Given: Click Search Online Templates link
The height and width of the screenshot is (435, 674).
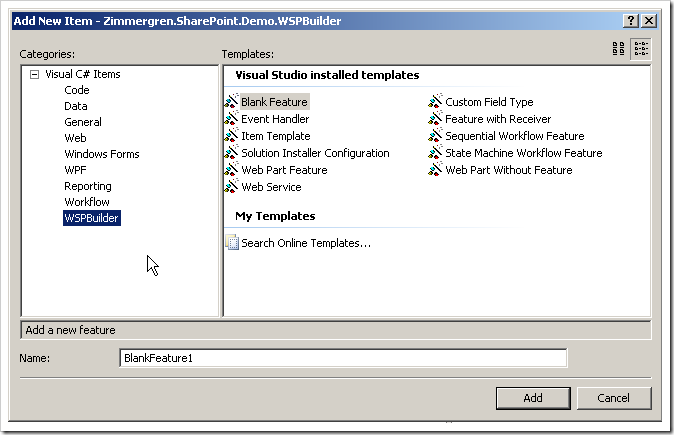Looking at the screenshot, I should tap(305, 243).
